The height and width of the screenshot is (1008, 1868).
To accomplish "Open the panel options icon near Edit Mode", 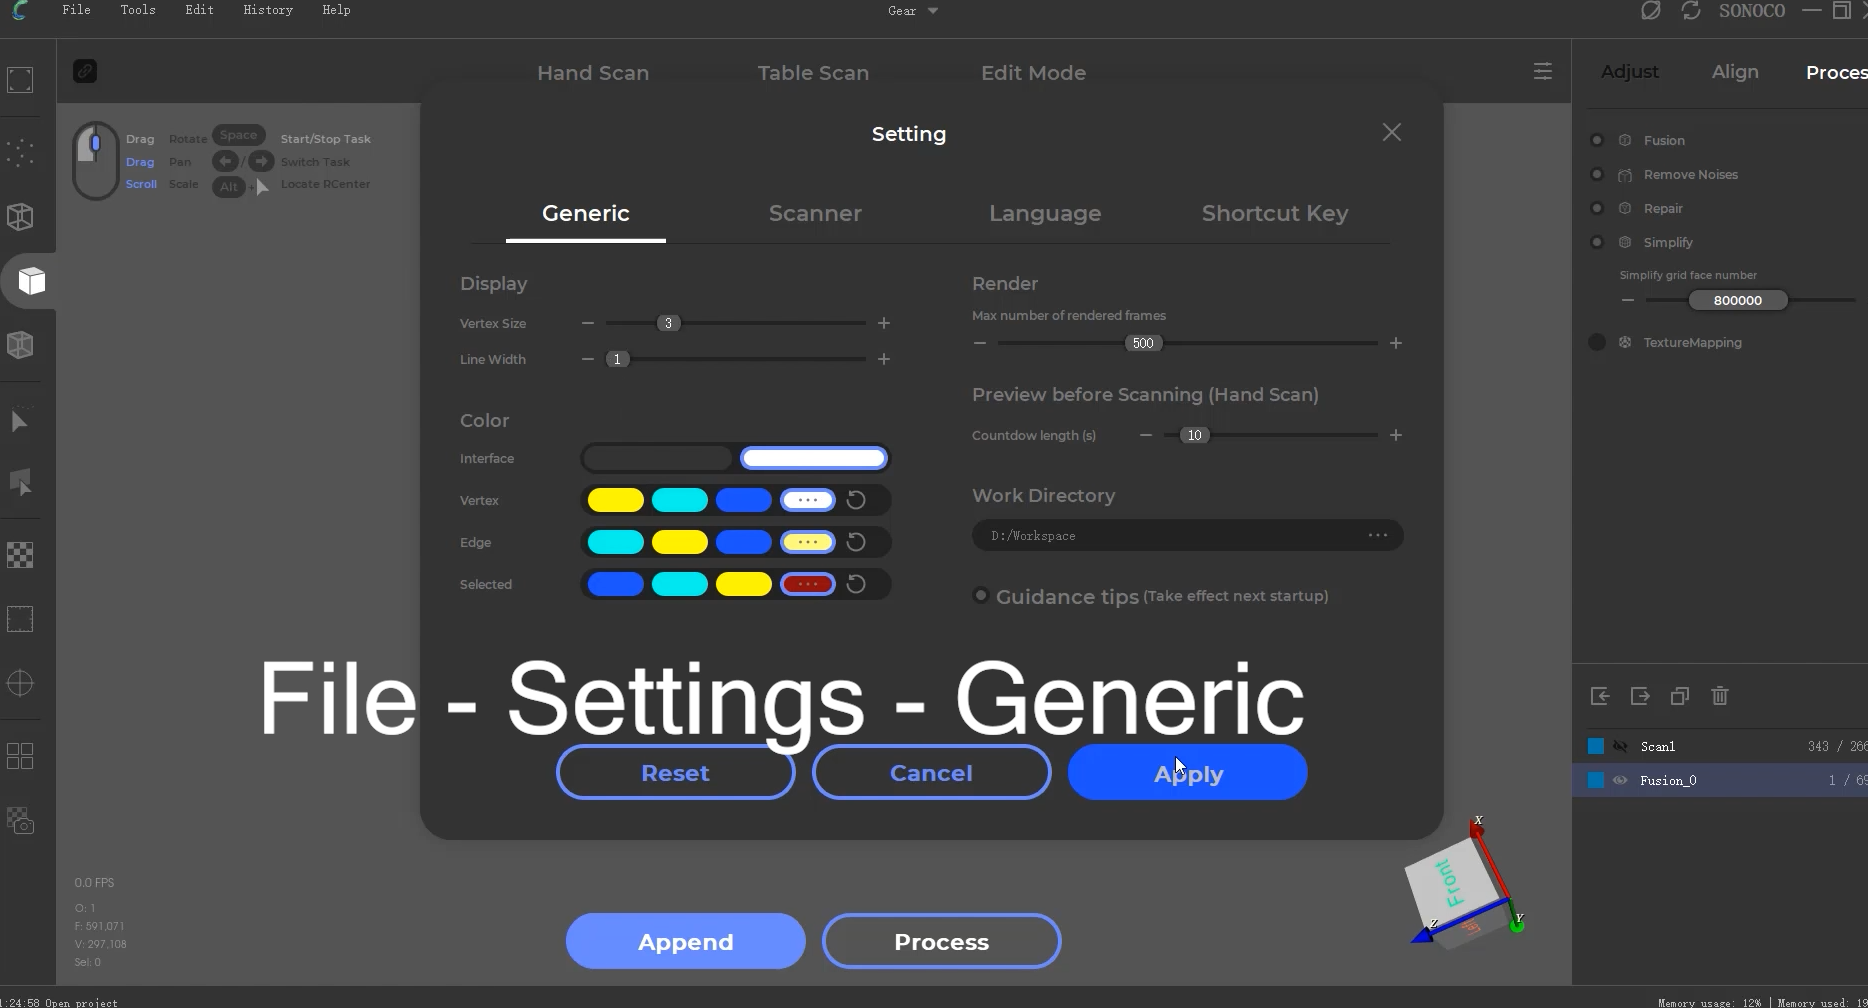I will pos(1543,71).
